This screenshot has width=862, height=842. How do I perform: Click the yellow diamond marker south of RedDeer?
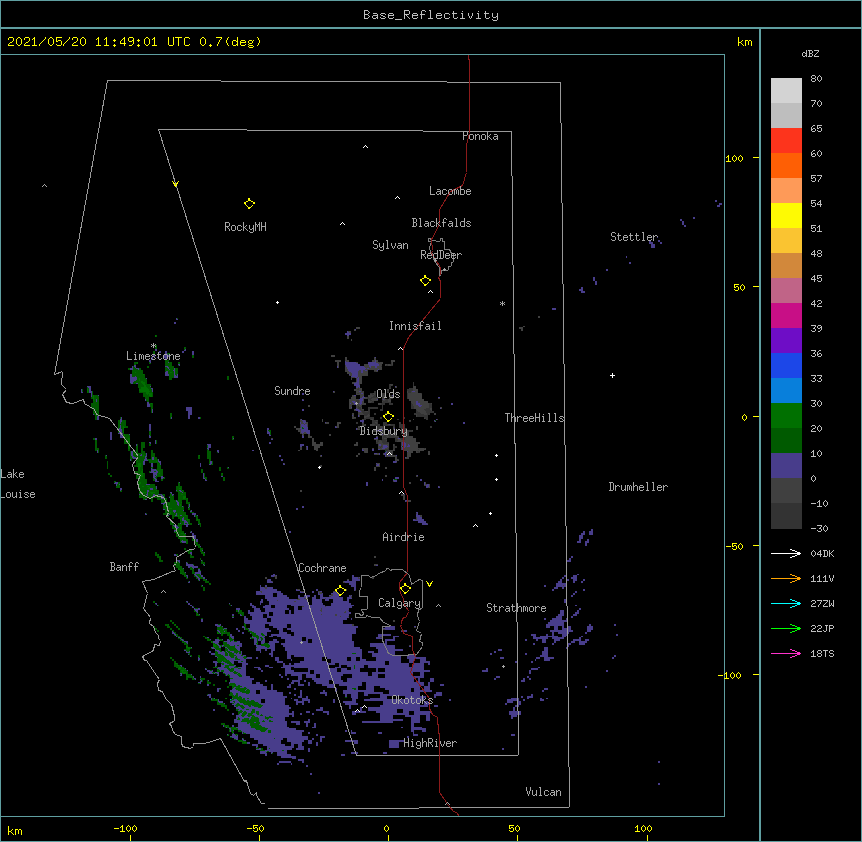click(426, 281)
